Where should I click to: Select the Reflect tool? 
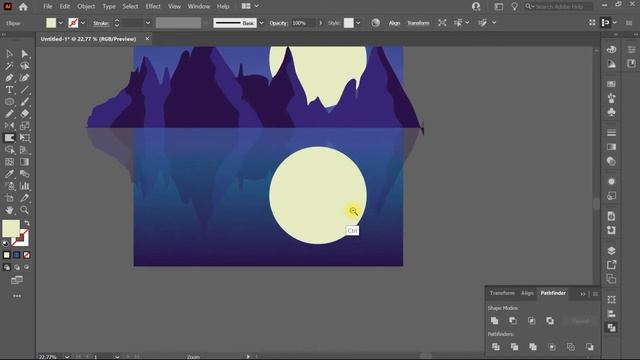(x=9, y=126)
